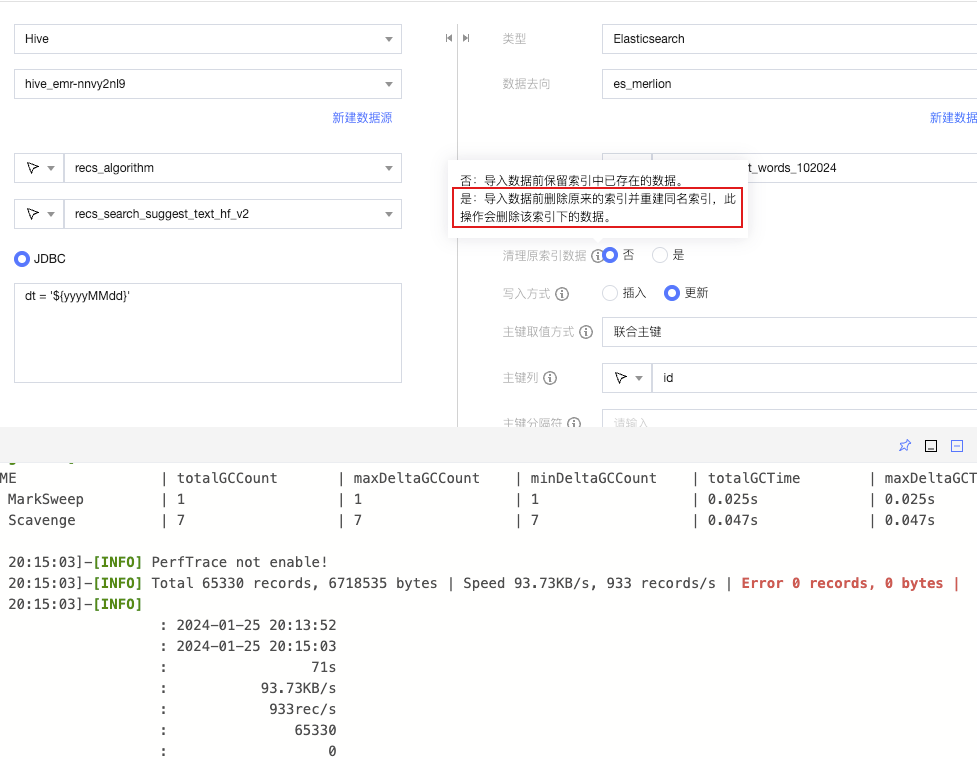Image resolution: width=977 pixels, height=759 pixels.
Task: Select 否 for clearing index data
Action: 610,255
